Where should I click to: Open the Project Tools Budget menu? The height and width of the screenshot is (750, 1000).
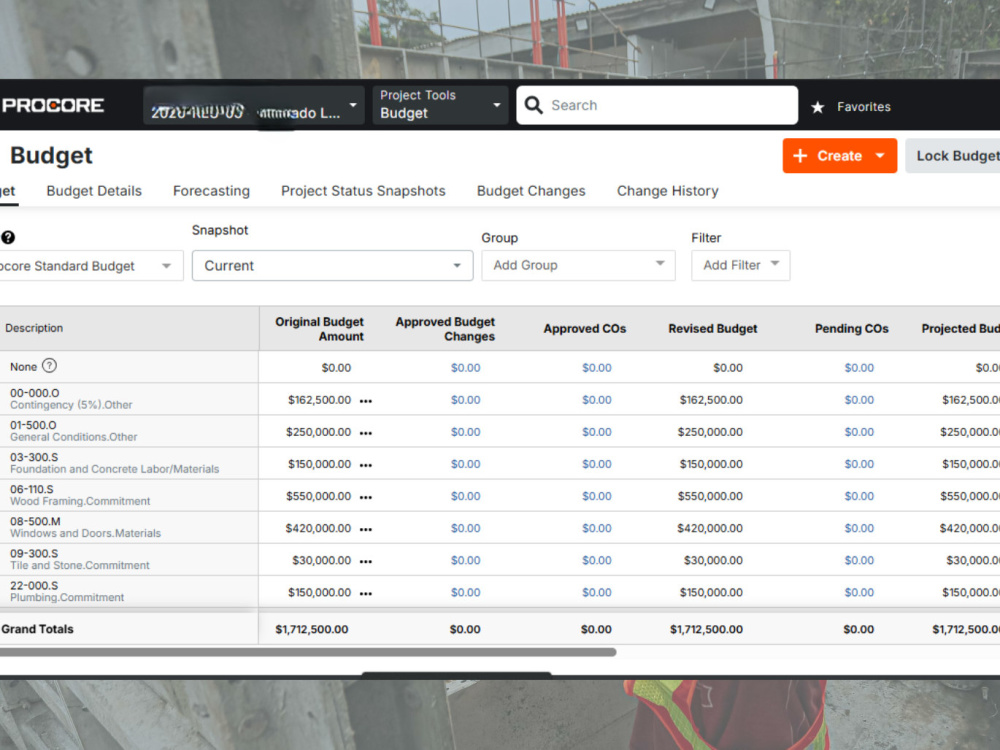tap(440, 105)
